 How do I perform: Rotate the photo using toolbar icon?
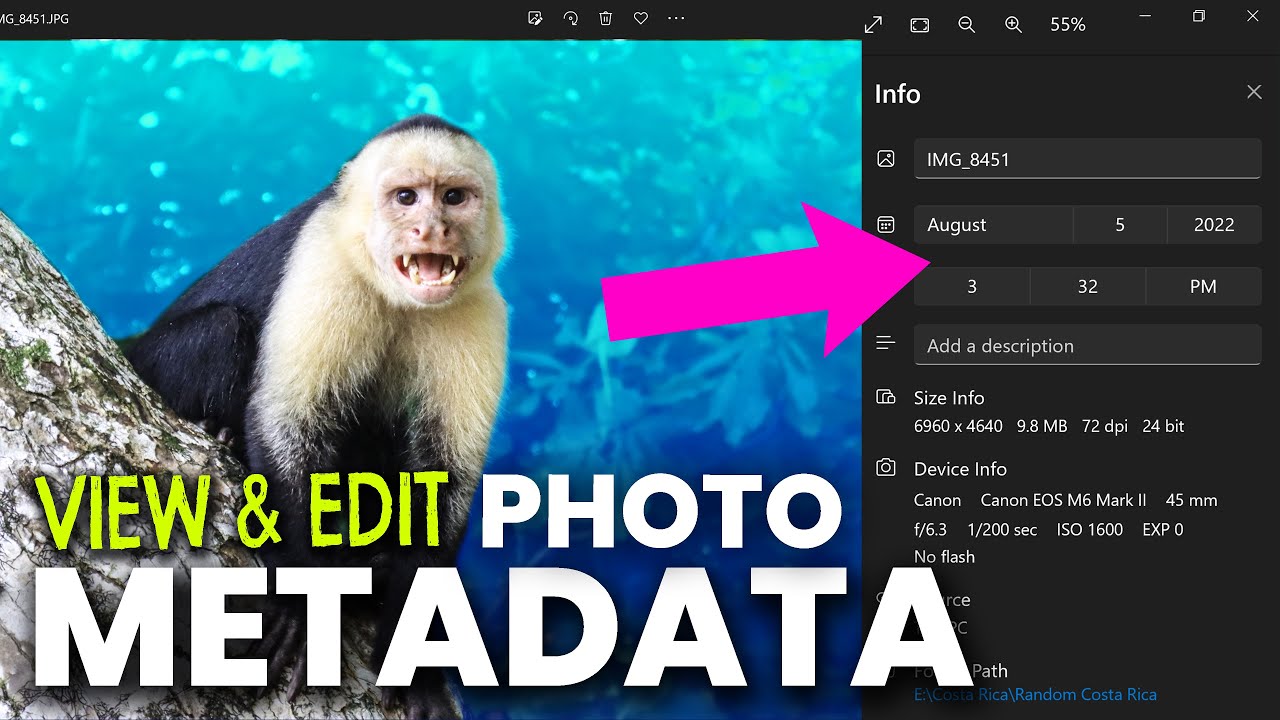pos(571,18)
